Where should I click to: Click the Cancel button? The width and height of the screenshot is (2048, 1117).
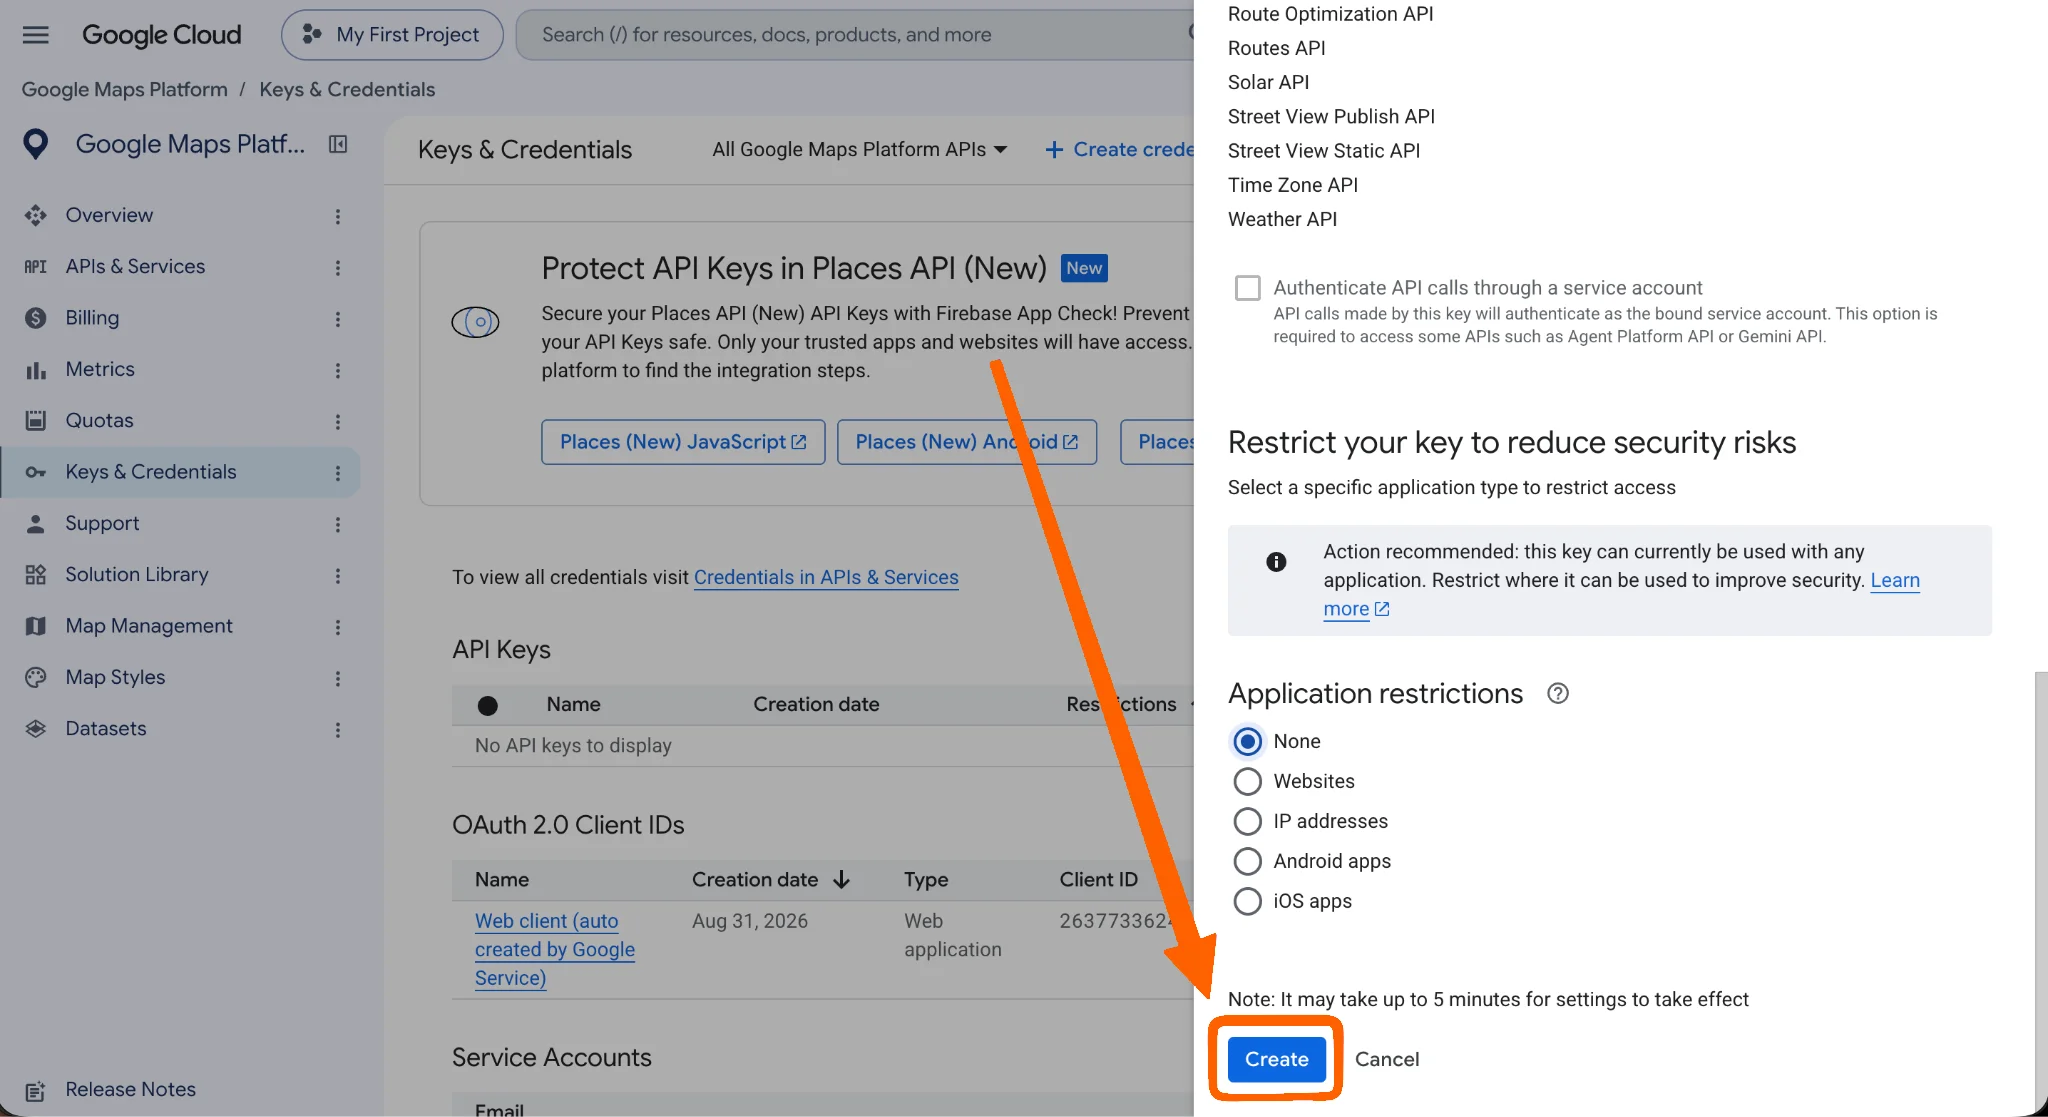pos(1386,1059)
